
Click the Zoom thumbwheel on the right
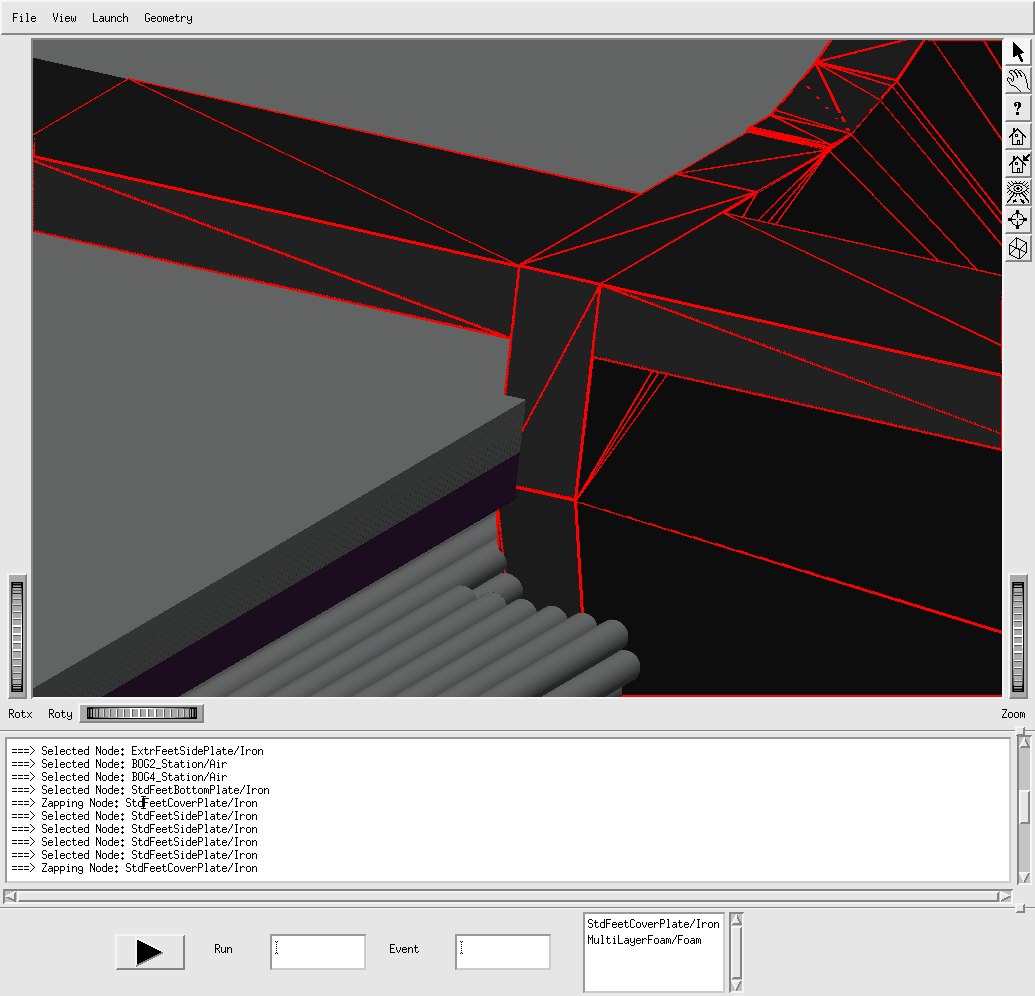coord(1018,636)
